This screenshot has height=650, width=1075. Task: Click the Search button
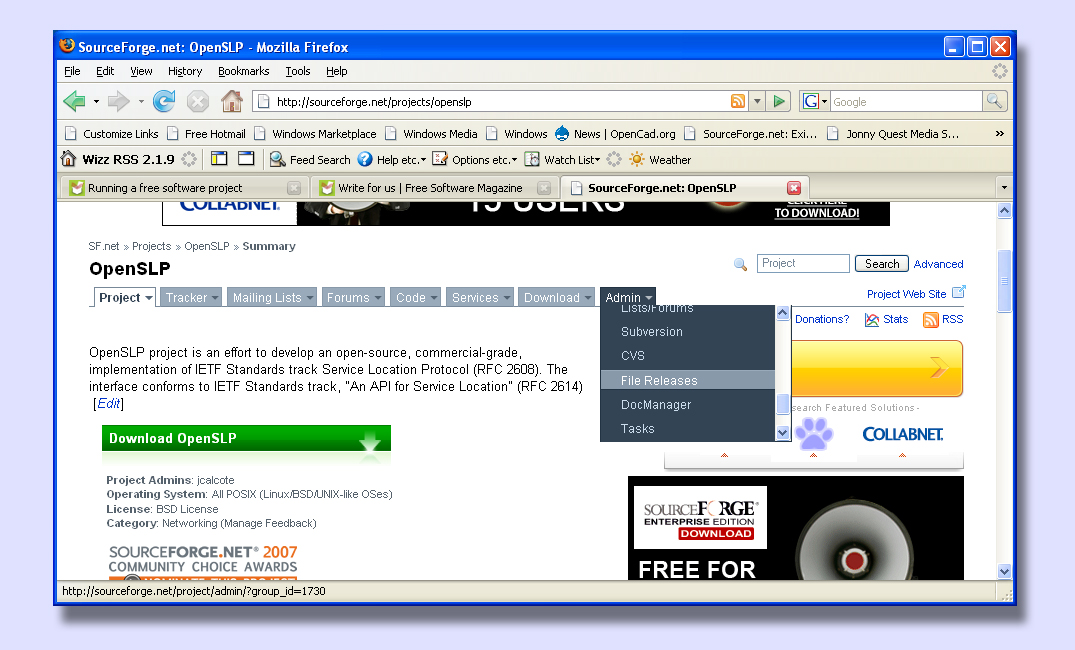[x=882, y=263]
